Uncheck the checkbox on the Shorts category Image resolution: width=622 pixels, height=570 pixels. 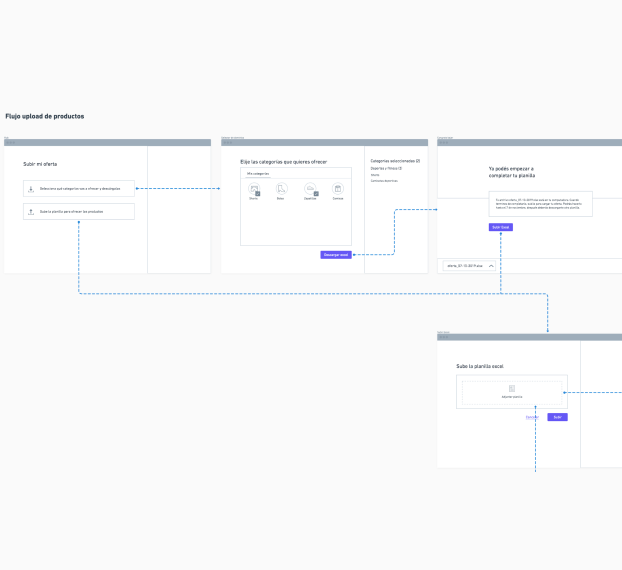(257, 194)
